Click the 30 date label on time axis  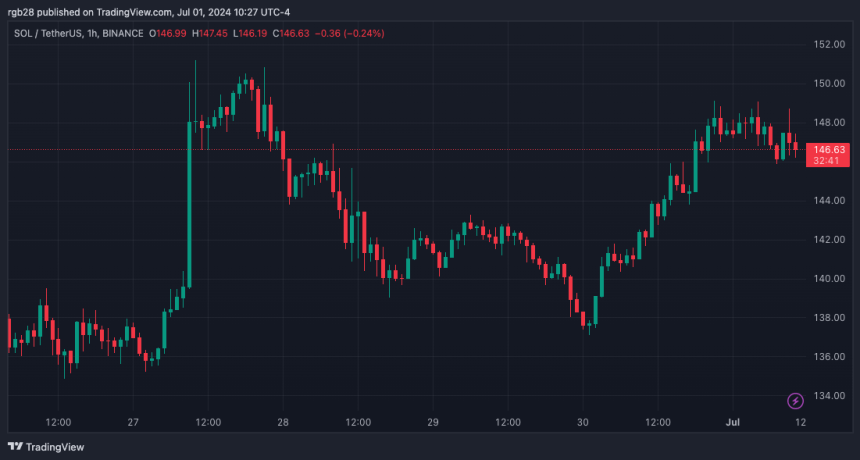583,422
